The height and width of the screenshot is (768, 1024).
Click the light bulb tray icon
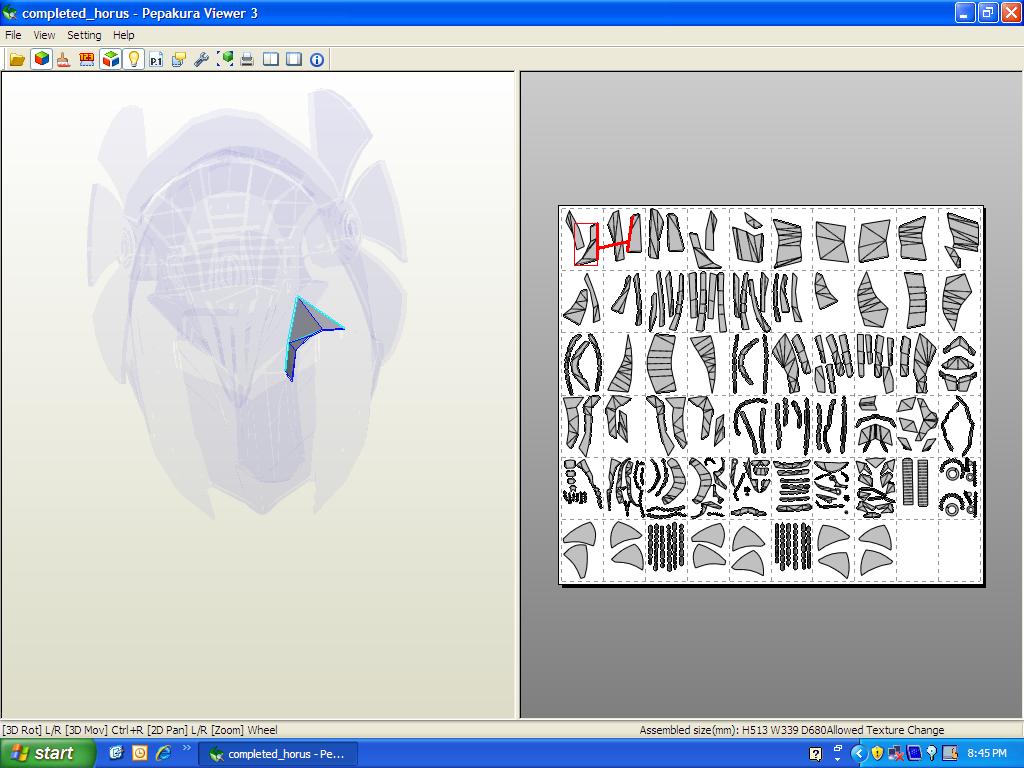932,754
